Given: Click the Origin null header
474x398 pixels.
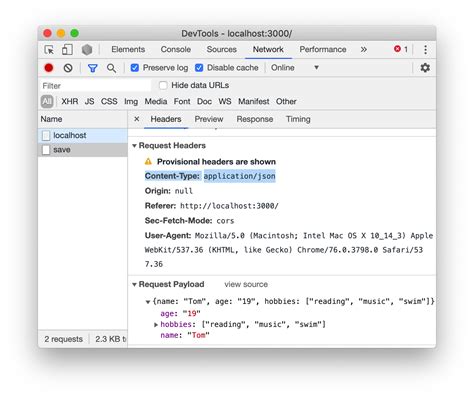Looking at the screenshot, I should 169,191.
